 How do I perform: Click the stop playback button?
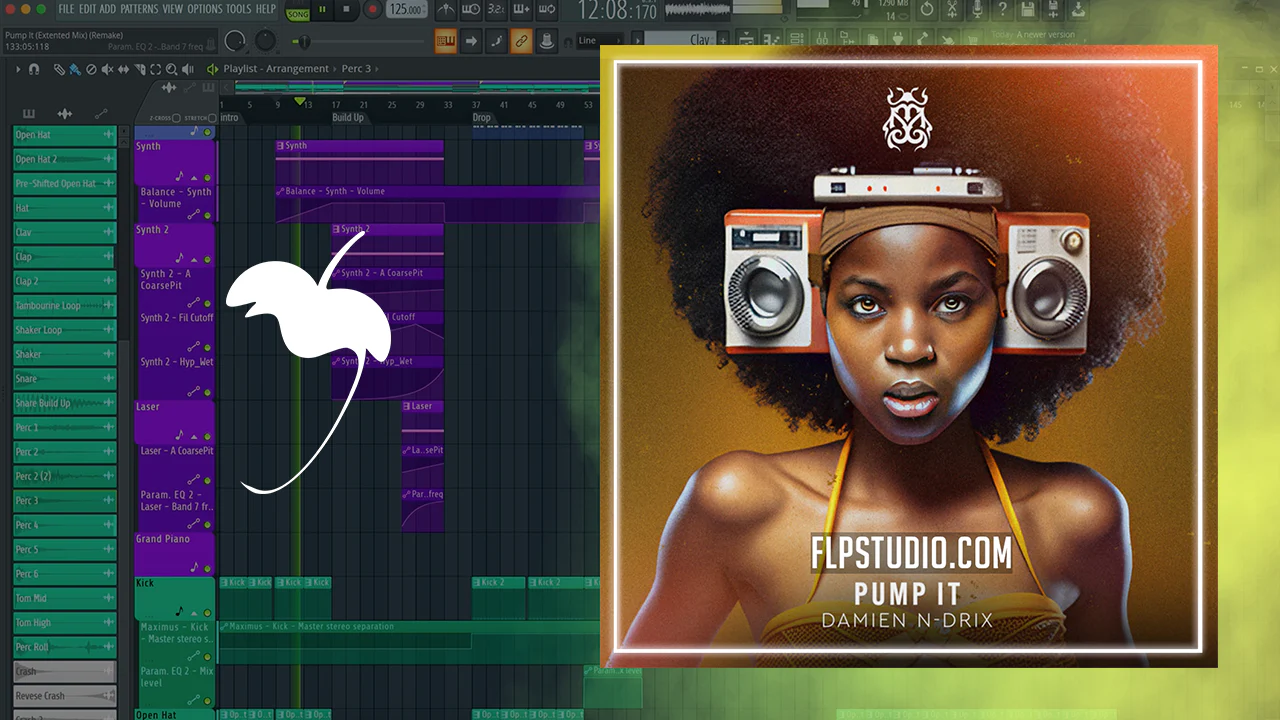(x=347, y=10)
